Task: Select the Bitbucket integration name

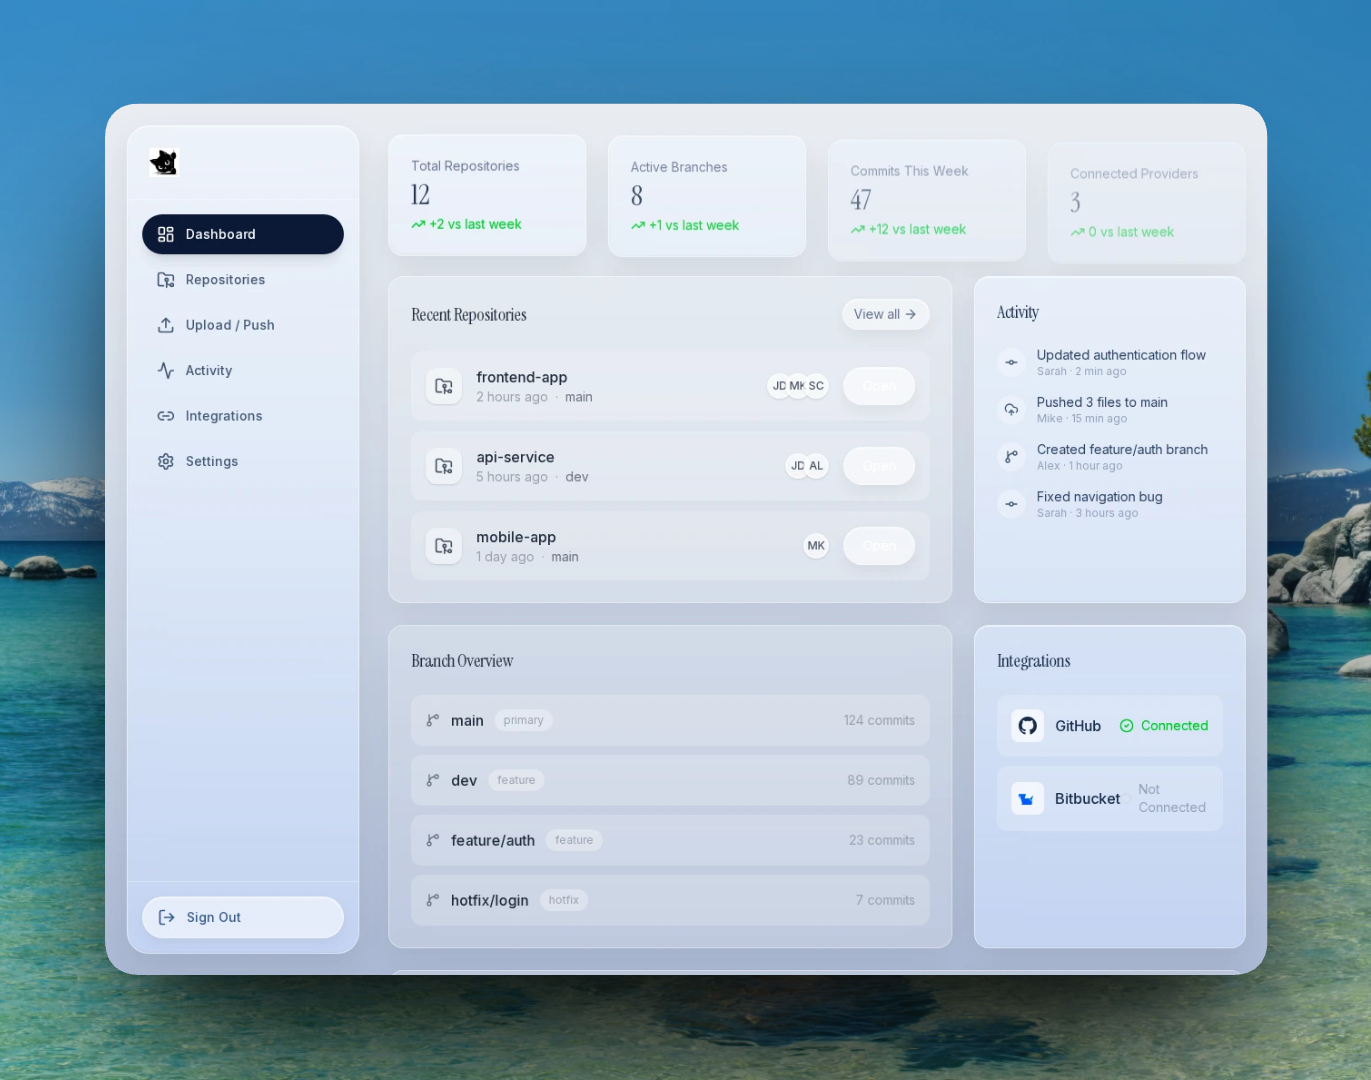Action: (1087, 799)
